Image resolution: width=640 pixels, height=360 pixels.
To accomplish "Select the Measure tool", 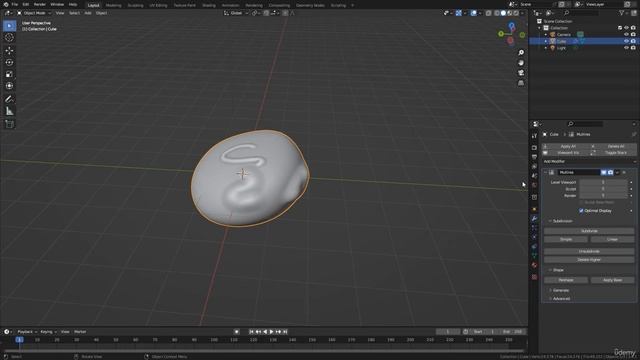I will [9, 111].
